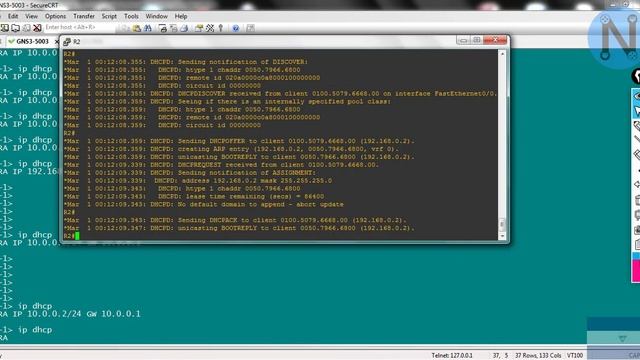Viewport: 640px width, 360px height.
Task: Click the R2 scrollbar down arrow
Action: coord(502,236)
